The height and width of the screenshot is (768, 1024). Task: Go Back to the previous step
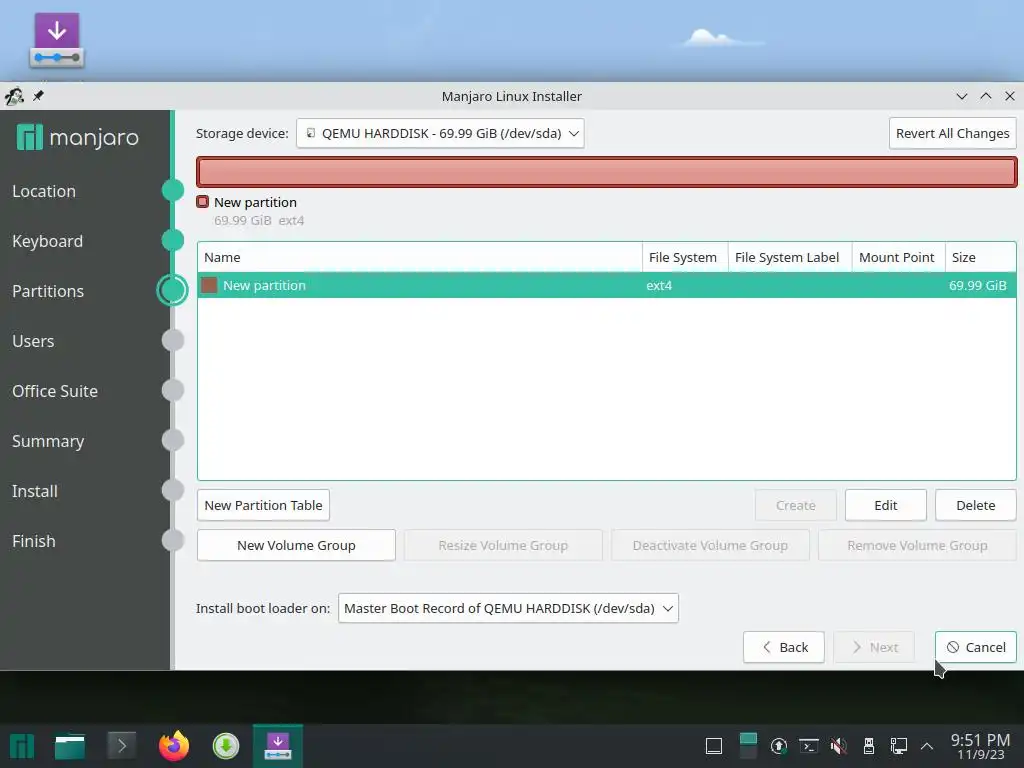[784, 647]
